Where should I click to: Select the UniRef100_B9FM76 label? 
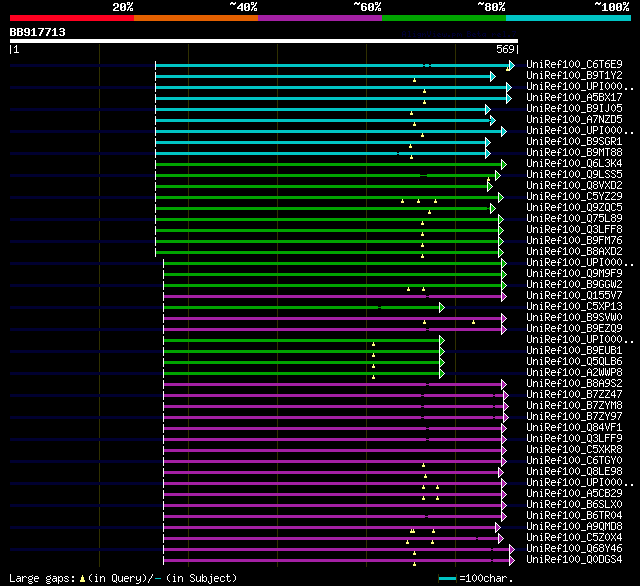coord(574,241)
